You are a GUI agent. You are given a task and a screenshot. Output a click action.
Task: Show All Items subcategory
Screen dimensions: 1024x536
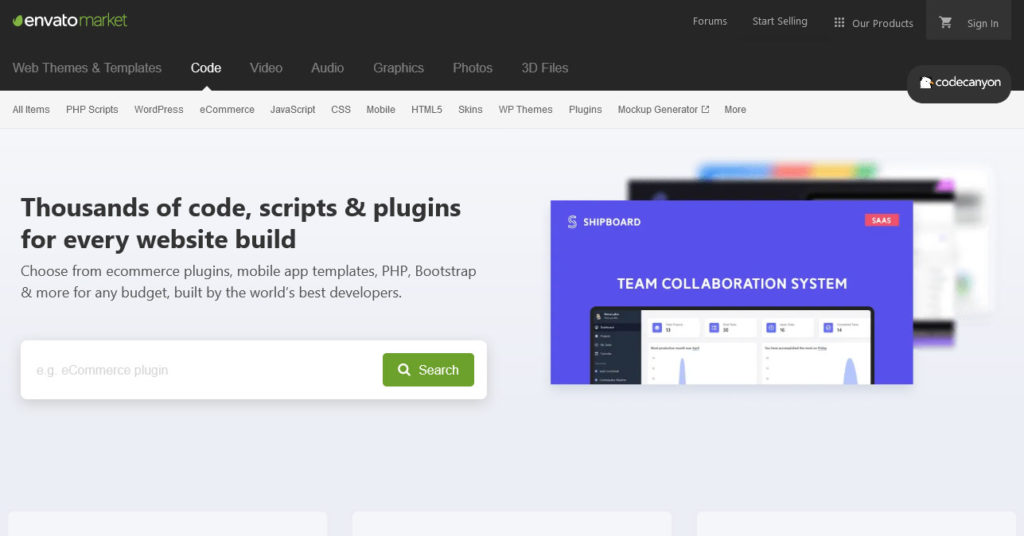click(x=31, y=110)
